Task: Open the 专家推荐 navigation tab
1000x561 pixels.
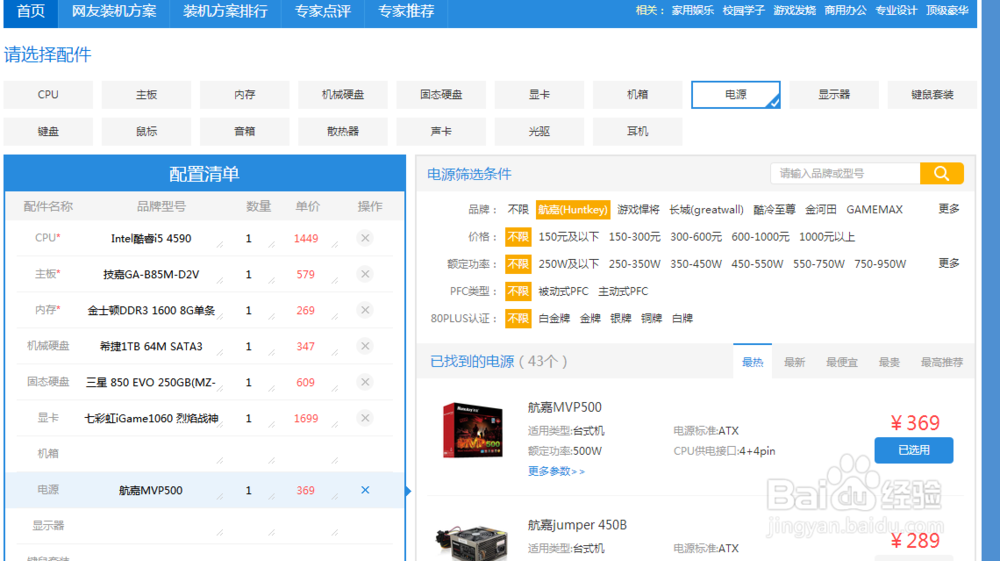Action: (406, 11)
